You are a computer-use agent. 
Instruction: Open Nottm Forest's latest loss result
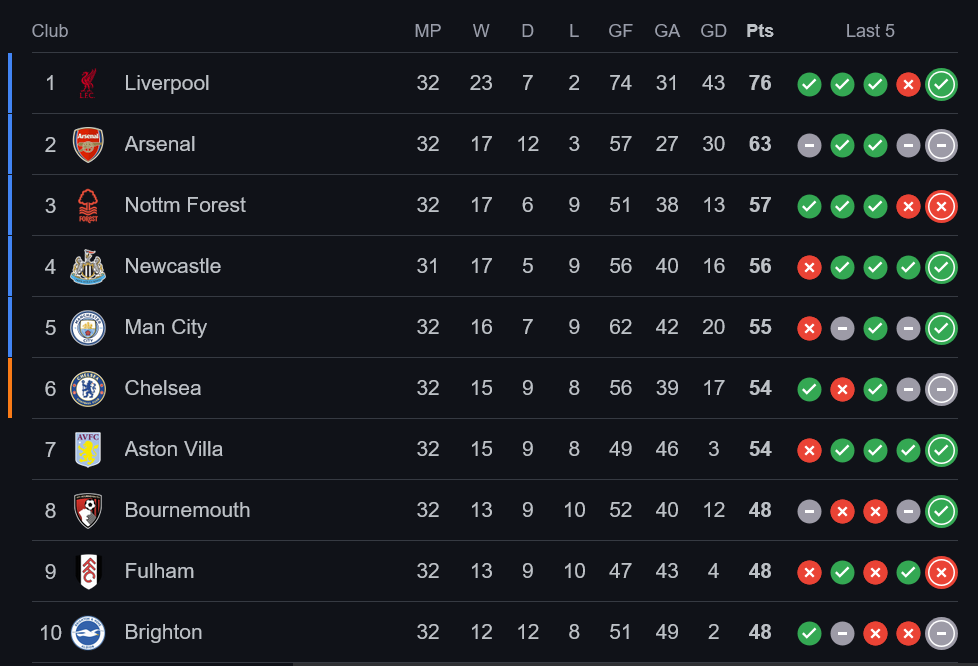coord(941,206)
